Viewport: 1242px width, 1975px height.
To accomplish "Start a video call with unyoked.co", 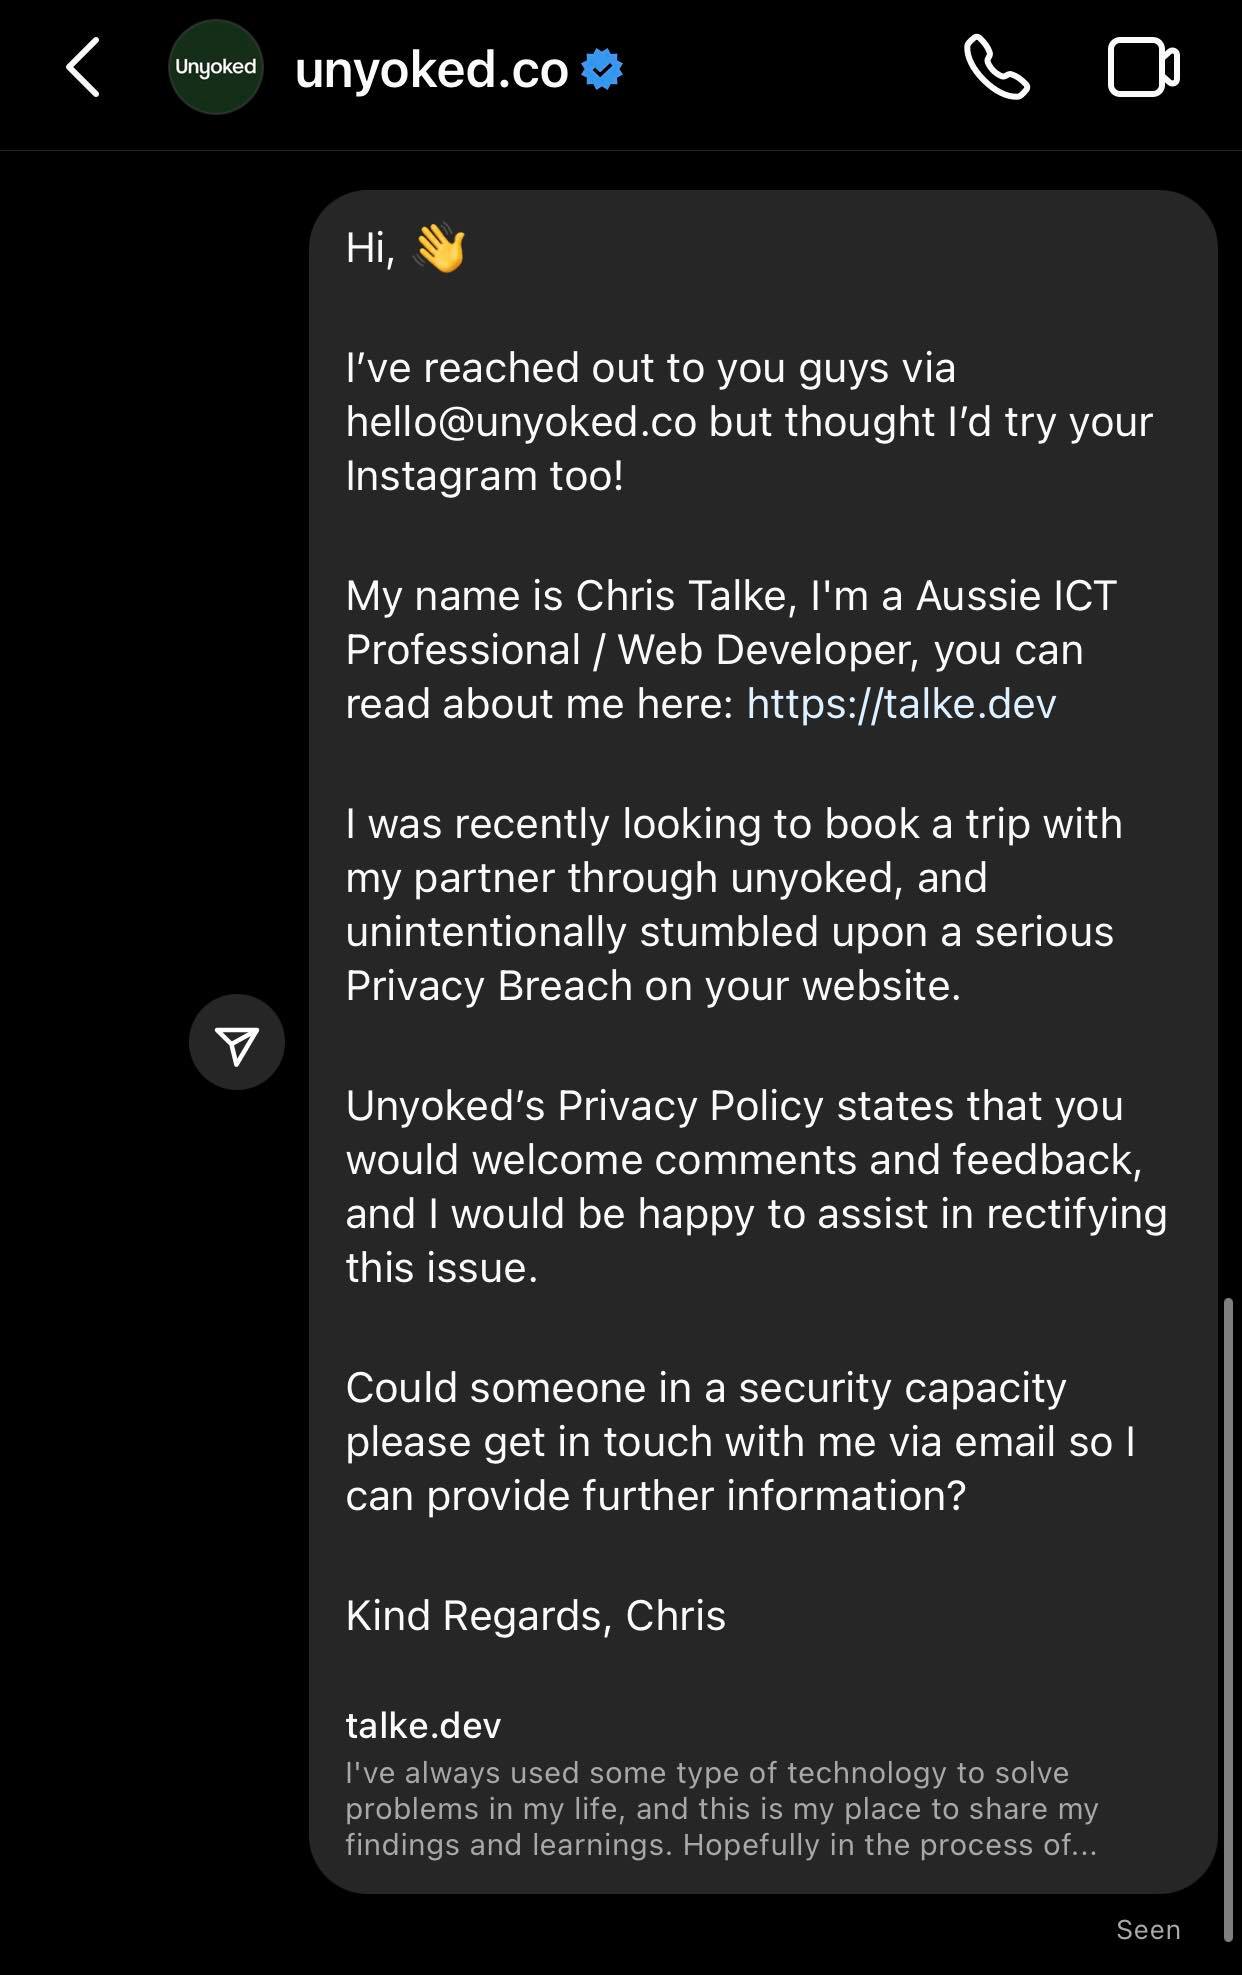I will [1144, 68].
